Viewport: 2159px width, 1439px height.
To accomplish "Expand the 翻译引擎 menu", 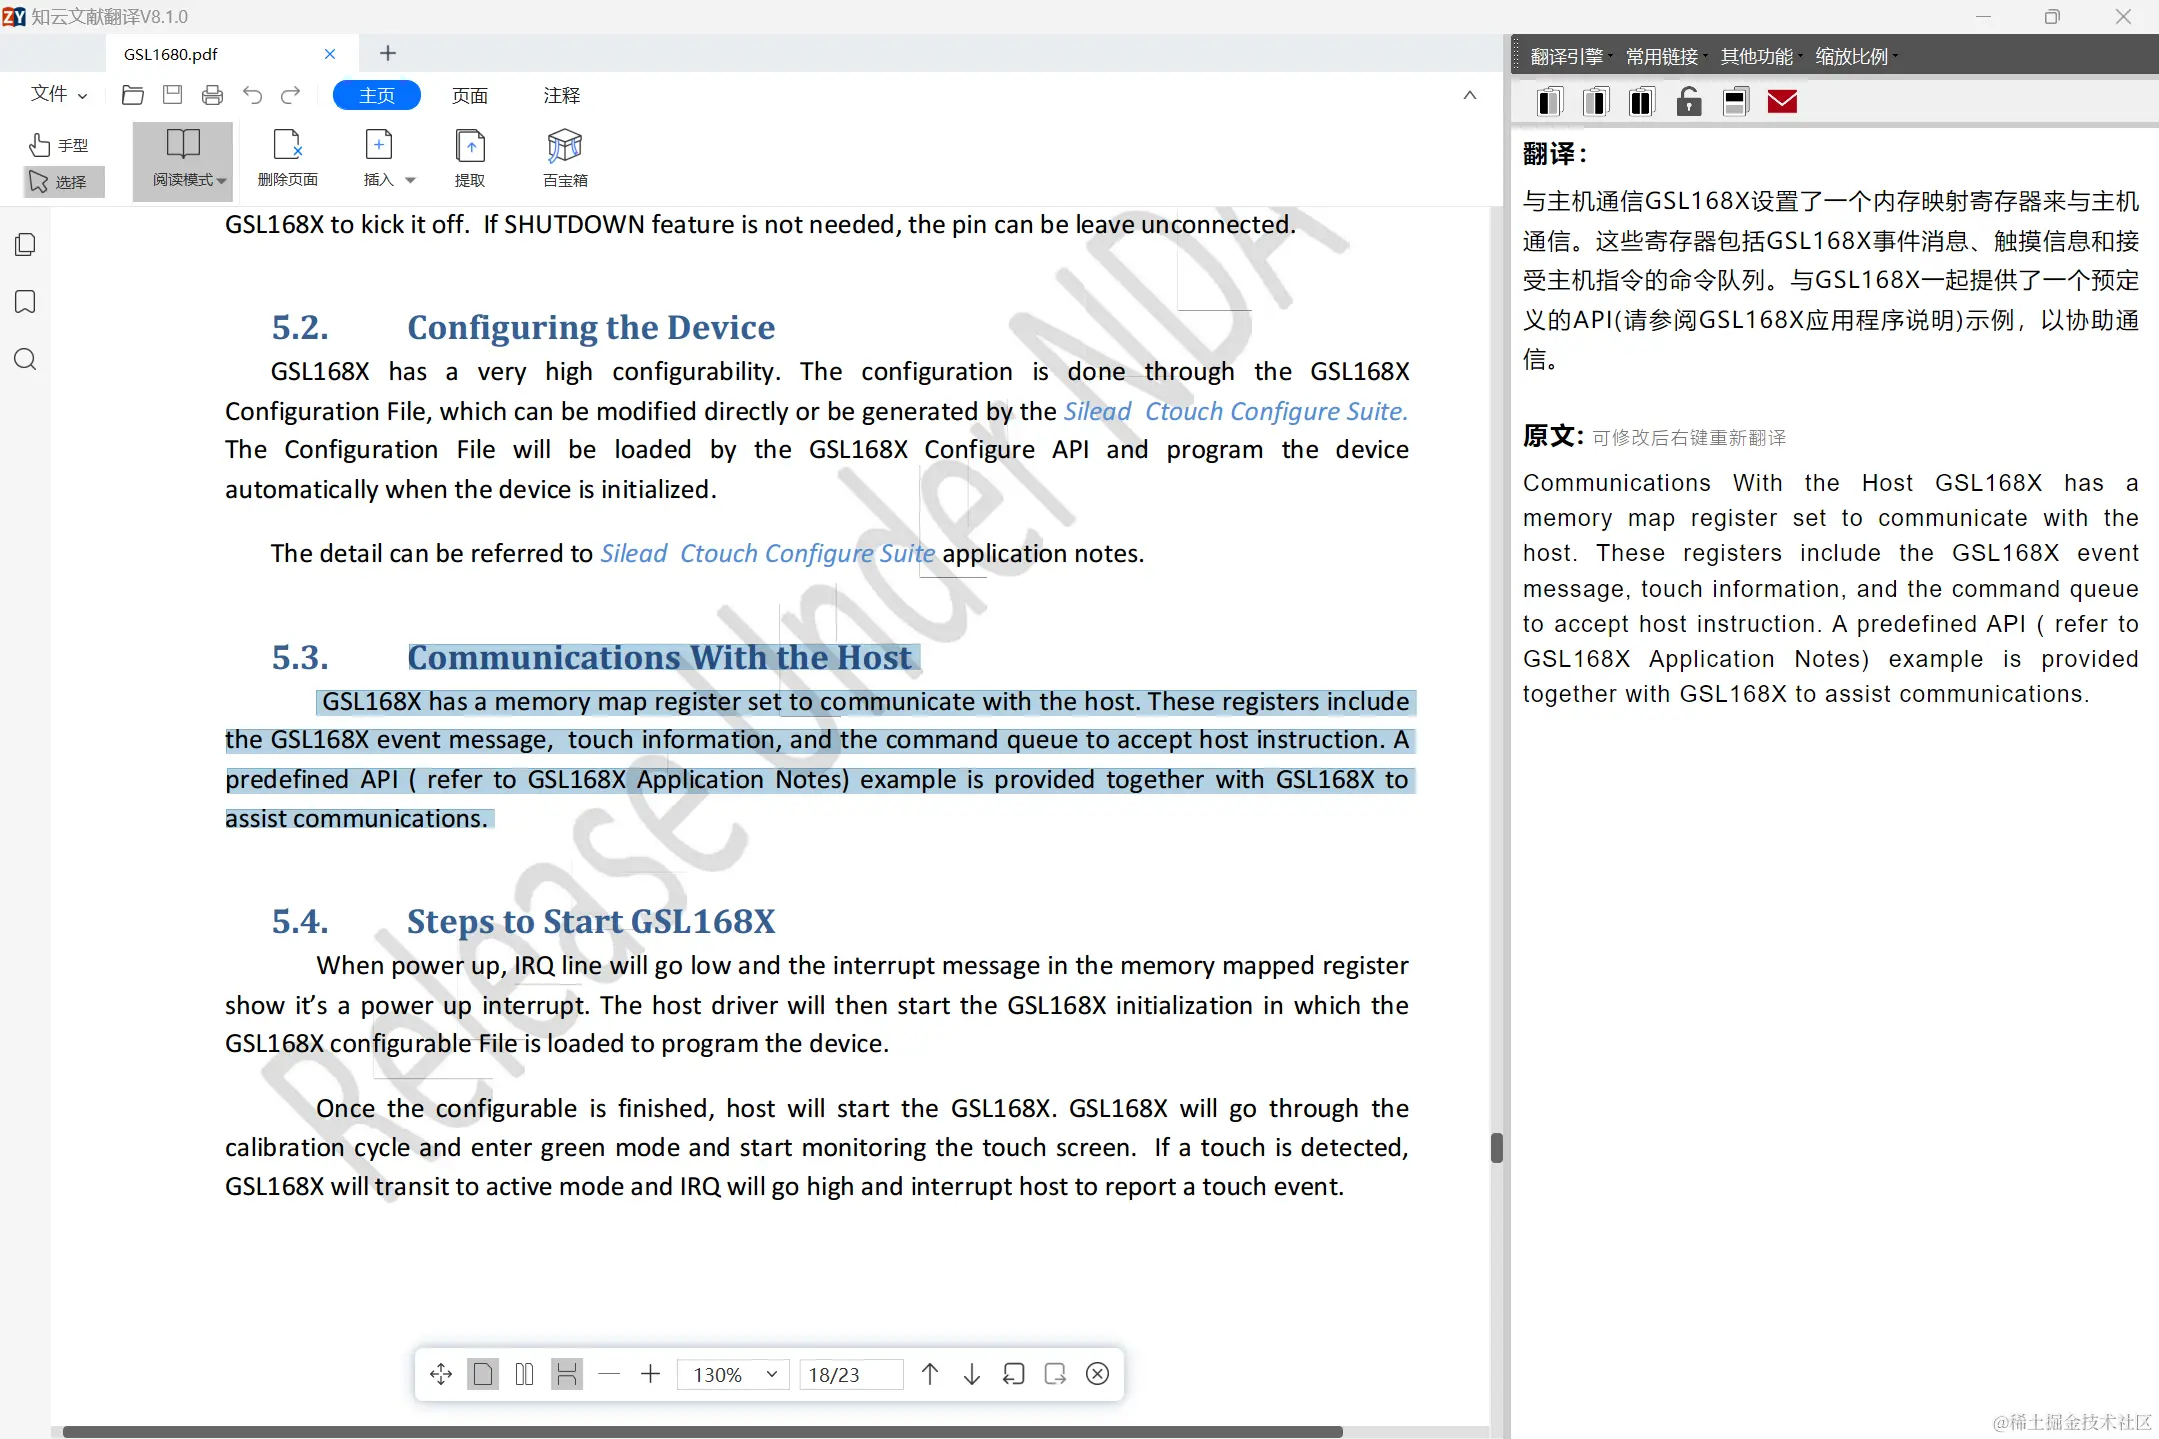I will tap(1568, 56).
